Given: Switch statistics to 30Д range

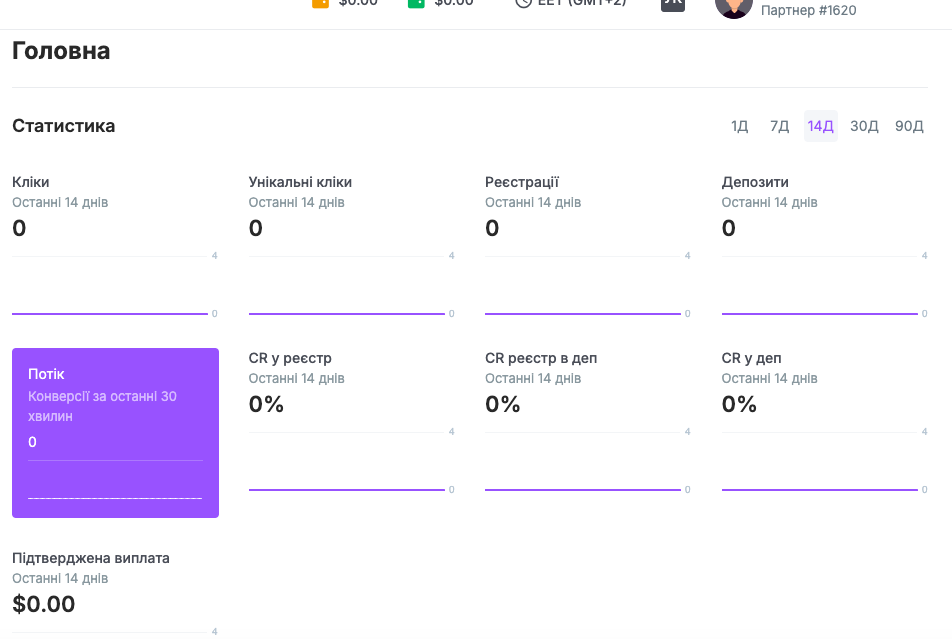Looking at the screenshot, I should 864,126.
